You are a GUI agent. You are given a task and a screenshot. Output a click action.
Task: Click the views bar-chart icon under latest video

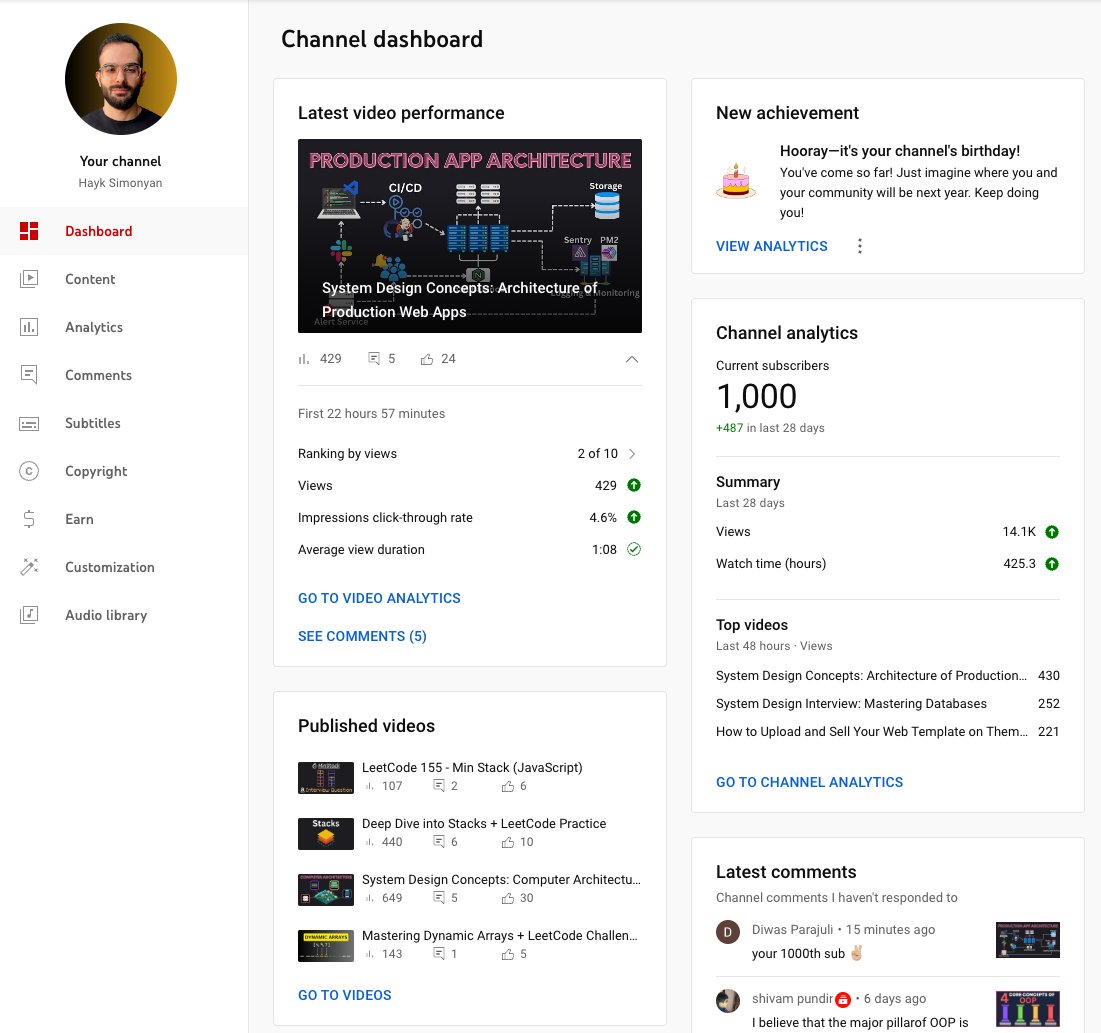point(305,358)
